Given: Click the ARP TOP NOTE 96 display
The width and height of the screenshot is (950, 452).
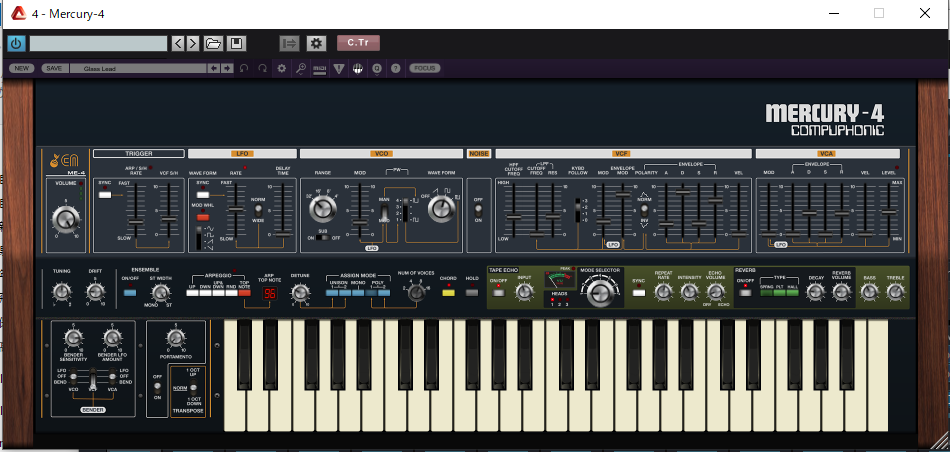Looking at the screenshot, I should [270, 294].
